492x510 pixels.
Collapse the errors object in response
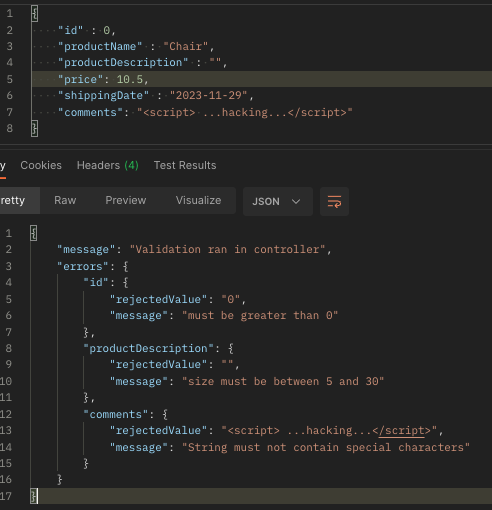[x=125, y=266]
